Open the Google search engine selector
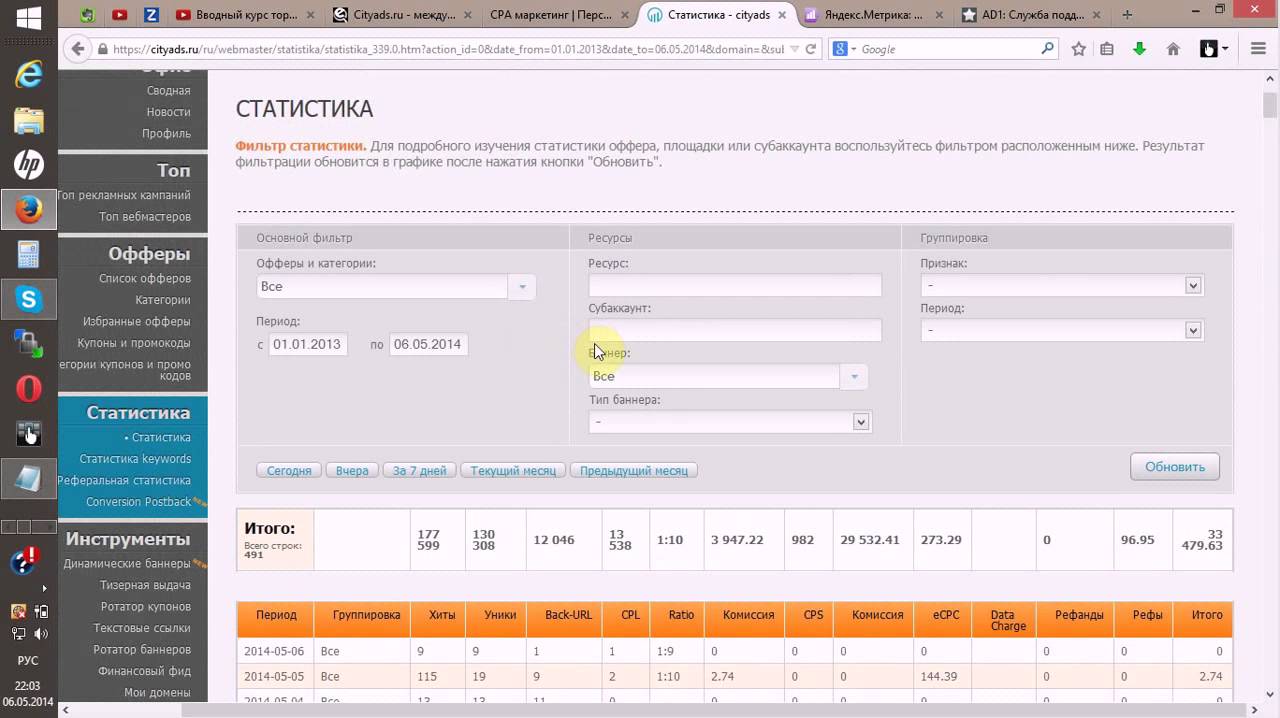Image resolution: width=1280 pixels, height=718 pixels. tap(842, 49)
